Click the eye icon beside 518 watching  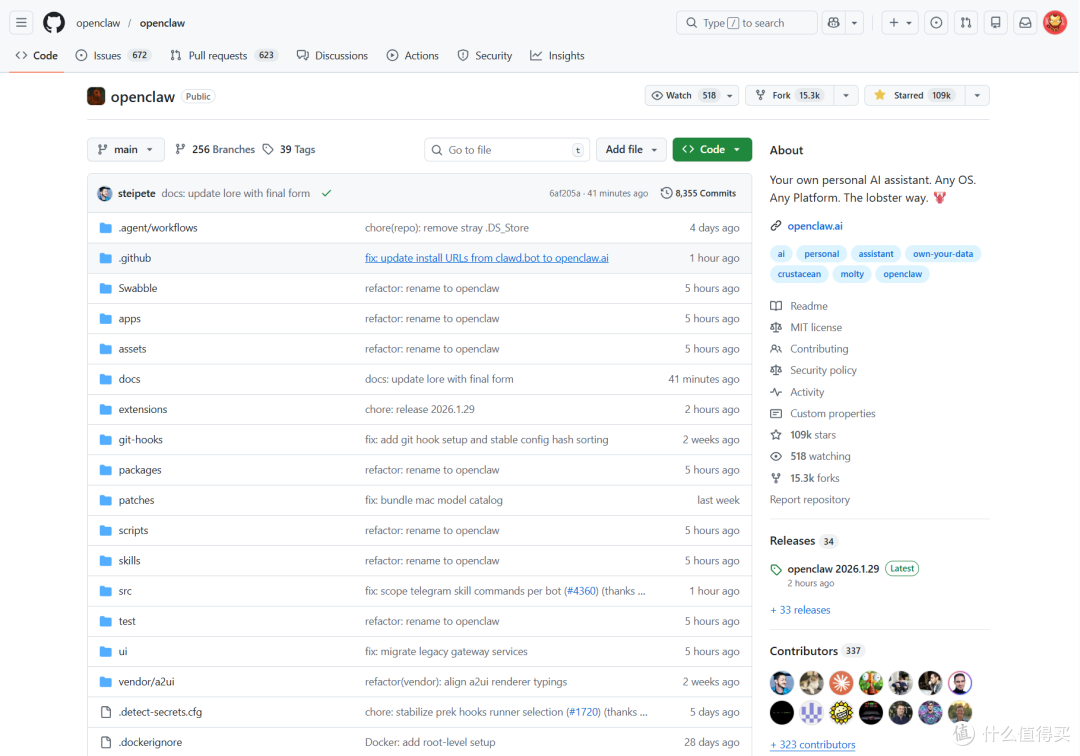tap(776, 456)
